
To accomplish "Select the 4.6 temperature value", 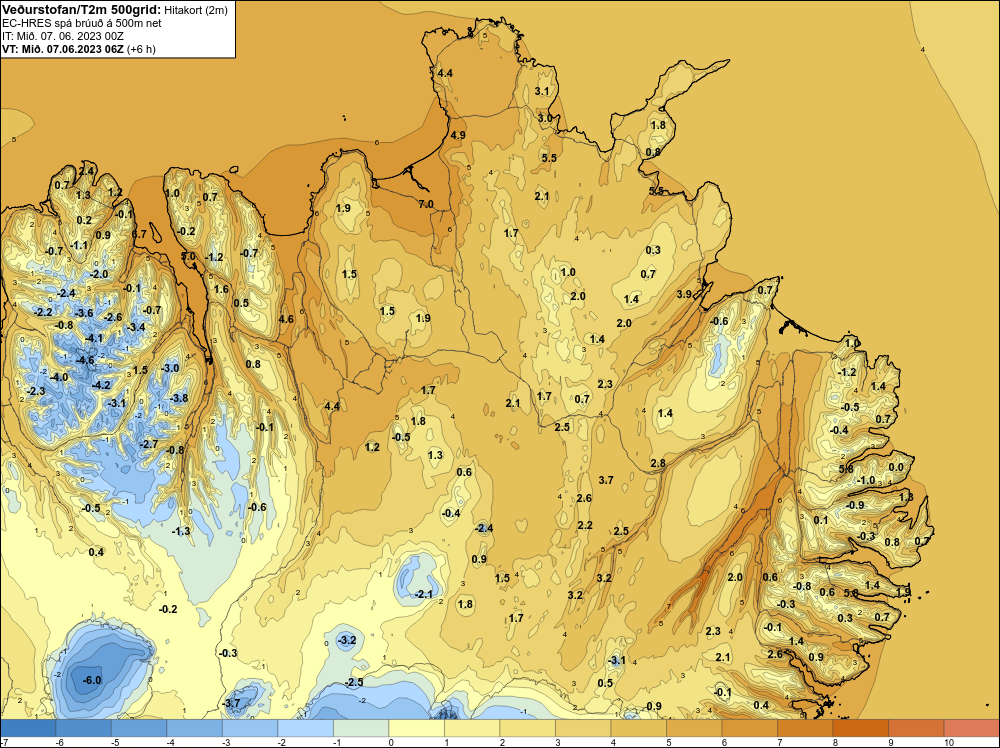I will click(286, 319).
